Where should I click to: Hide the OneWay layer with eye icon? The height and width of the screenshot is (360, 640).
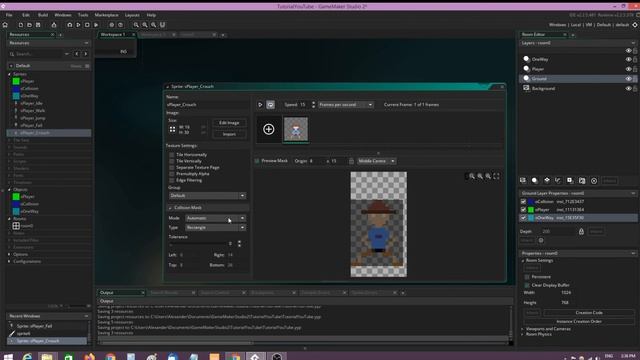pos(628,60)
